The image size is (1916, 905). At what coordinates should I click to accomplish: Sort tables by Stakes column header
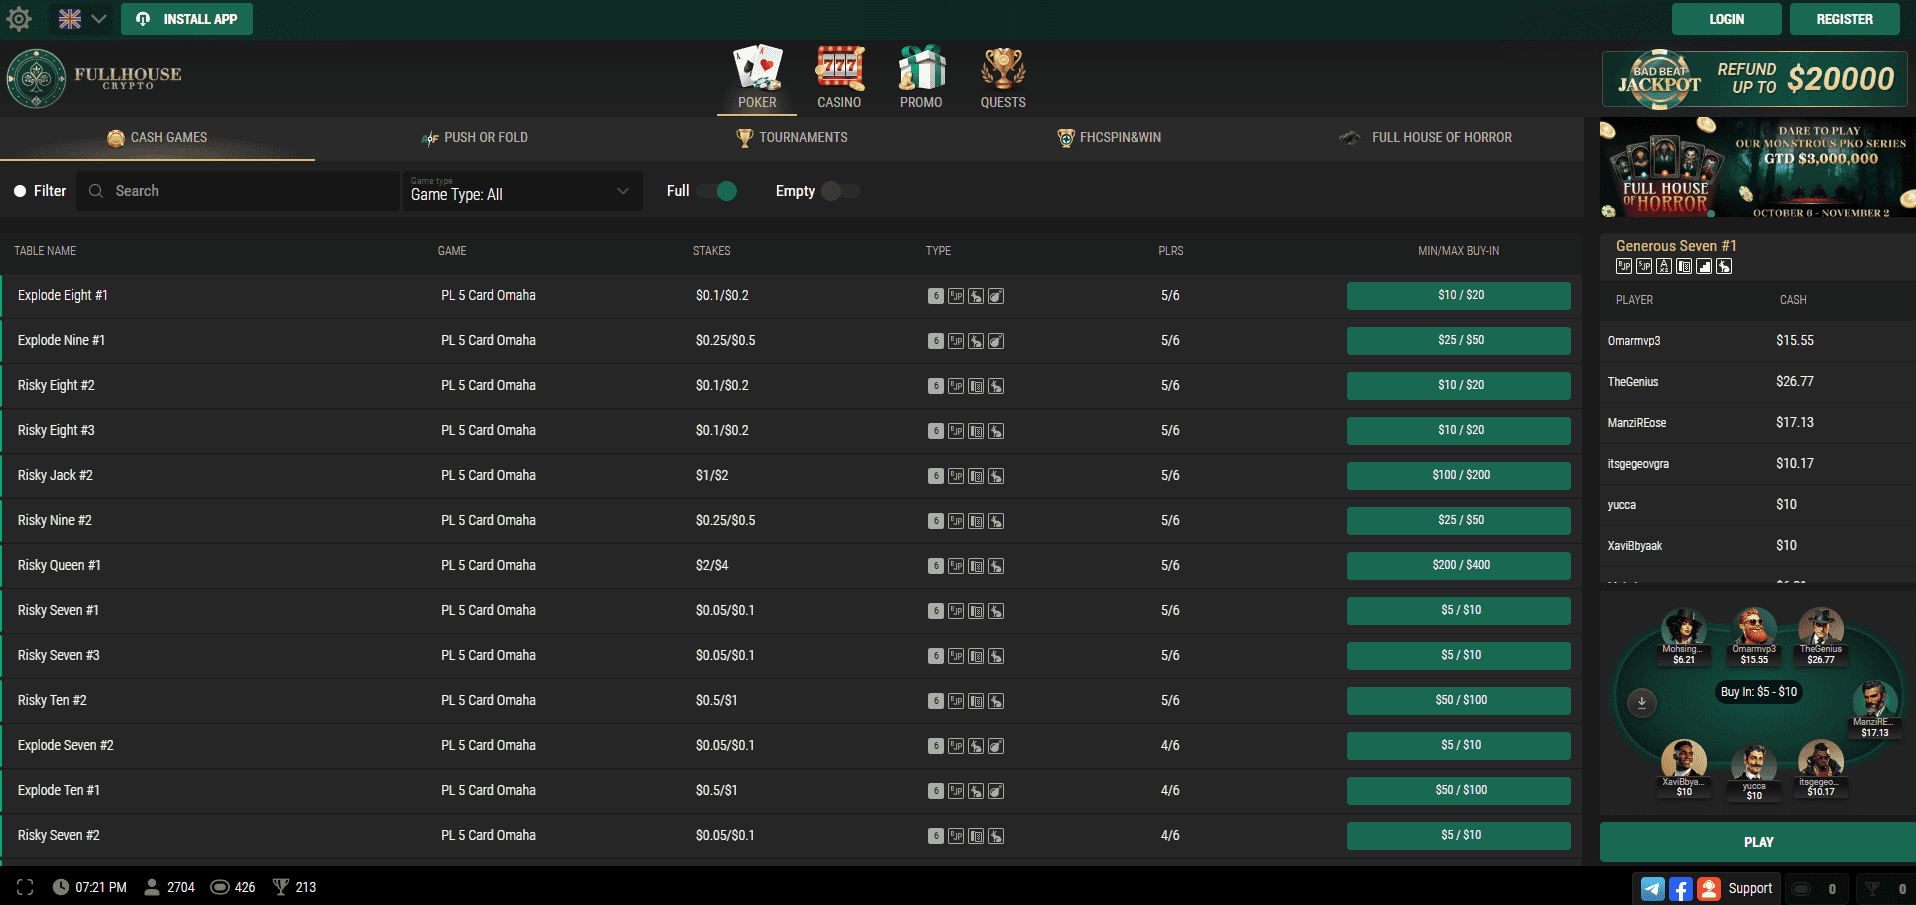[x=711, y=251]
